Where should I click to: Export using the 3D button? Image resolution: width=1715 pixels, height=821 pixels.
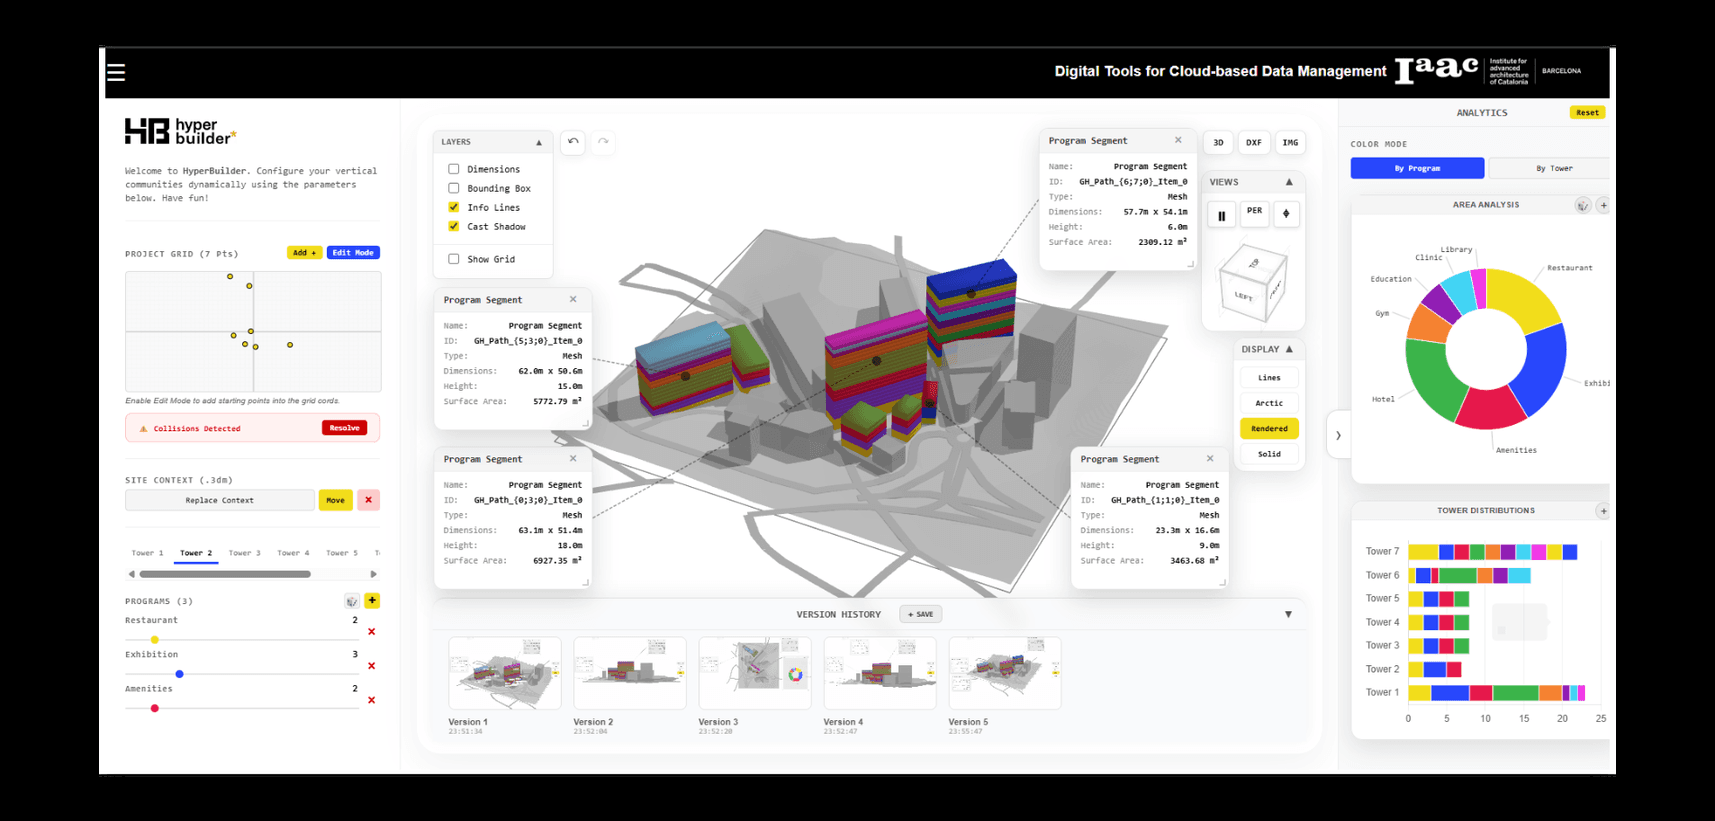(1218, 143)
